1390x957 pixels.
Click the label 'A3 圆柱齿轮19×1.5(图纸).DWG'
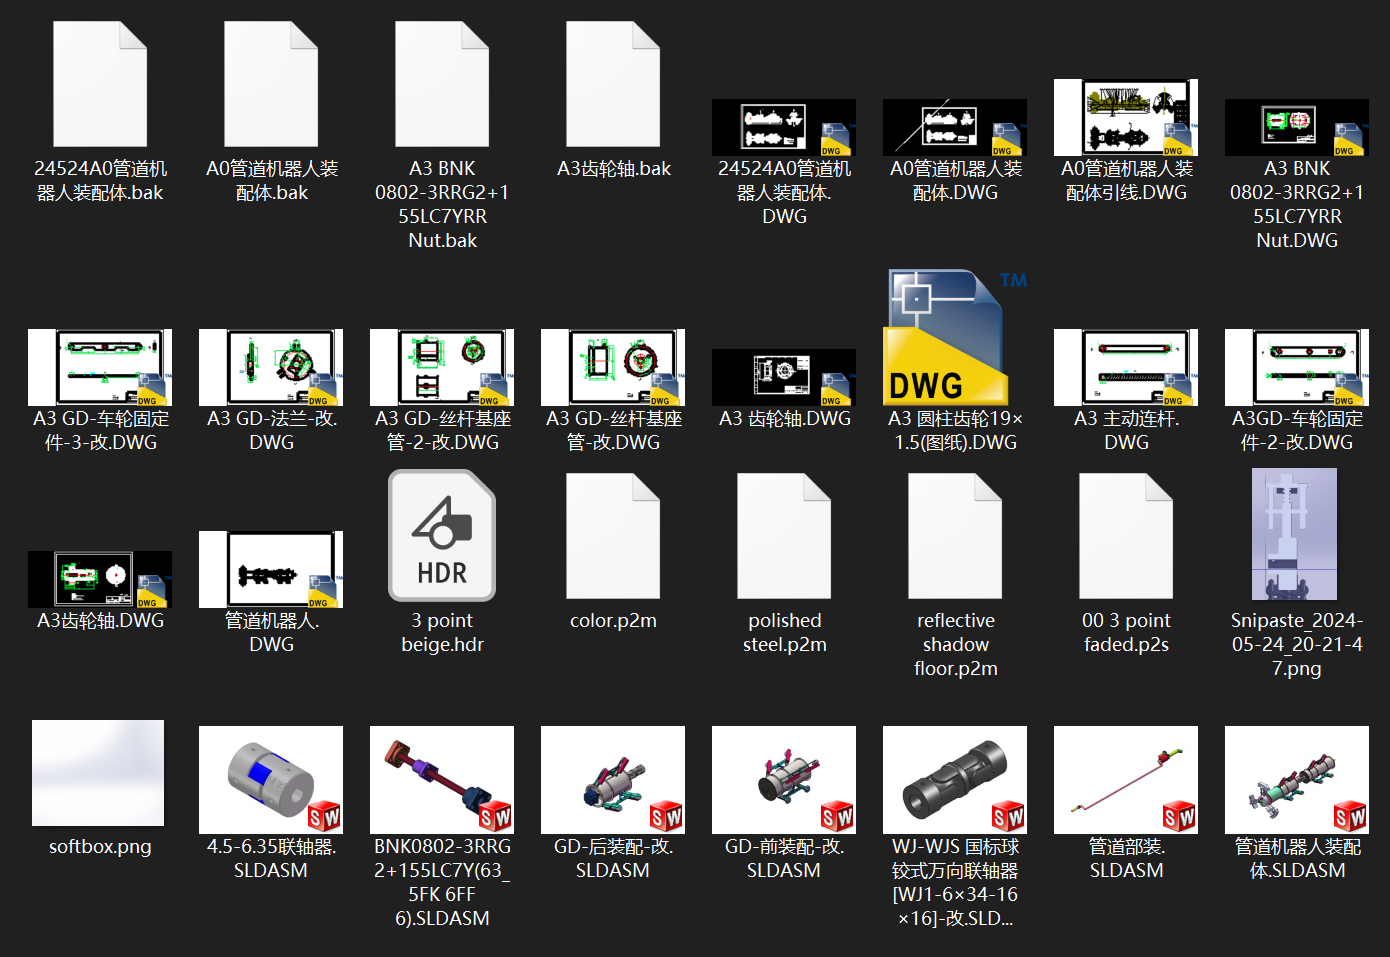coord(955,430)
